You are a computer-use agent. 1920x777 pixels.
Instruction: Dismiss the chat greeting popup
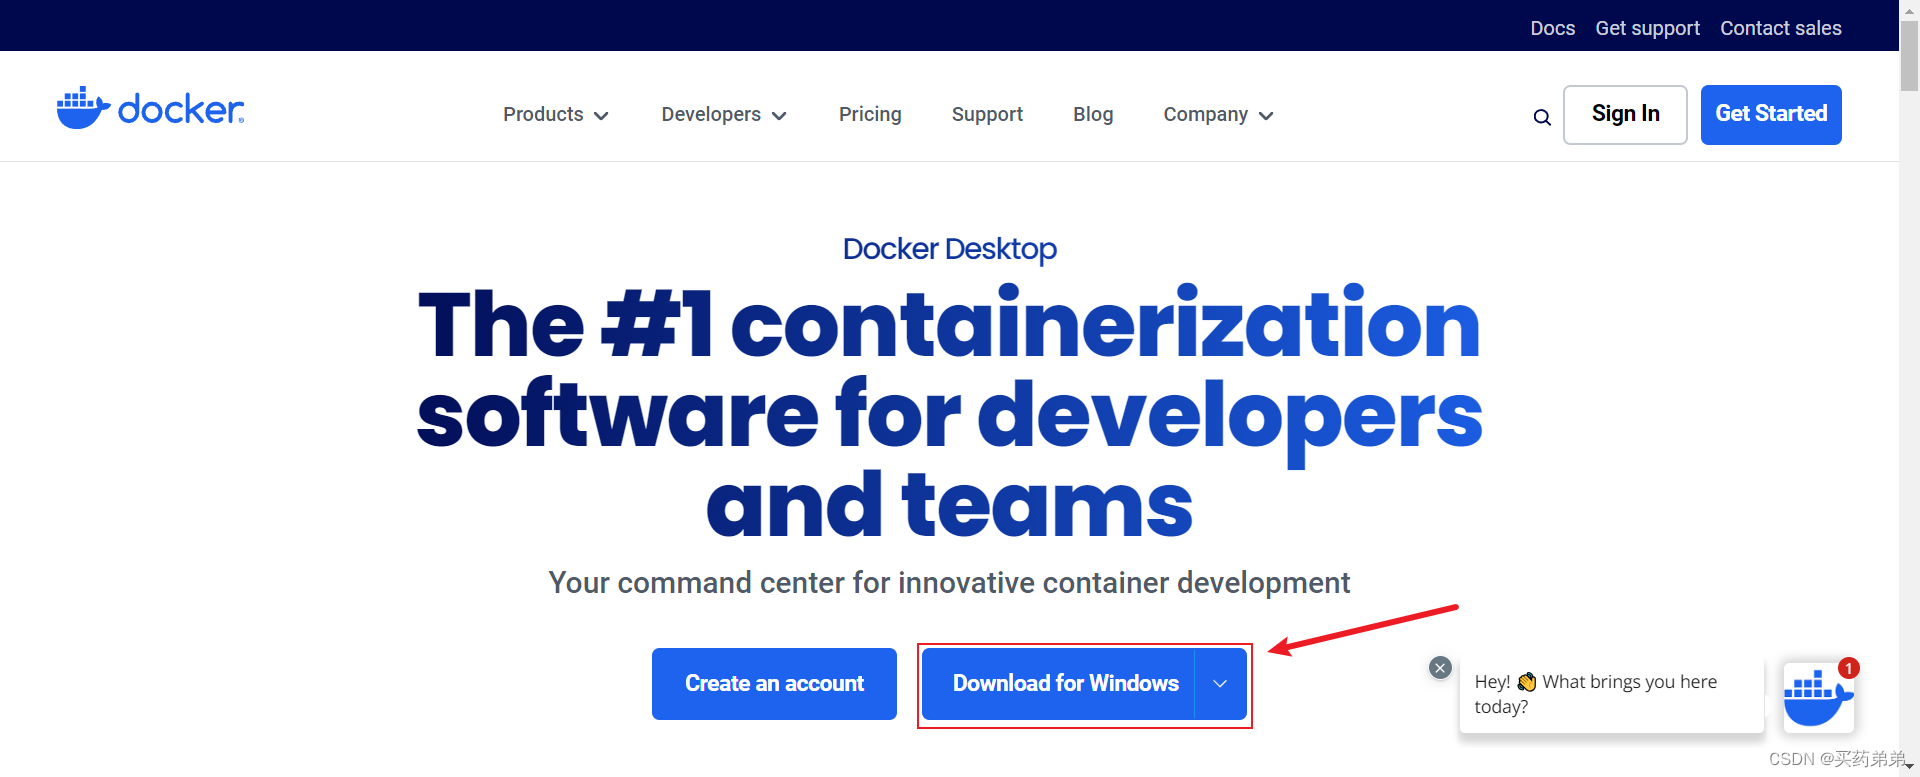[x=1440, y=668]
